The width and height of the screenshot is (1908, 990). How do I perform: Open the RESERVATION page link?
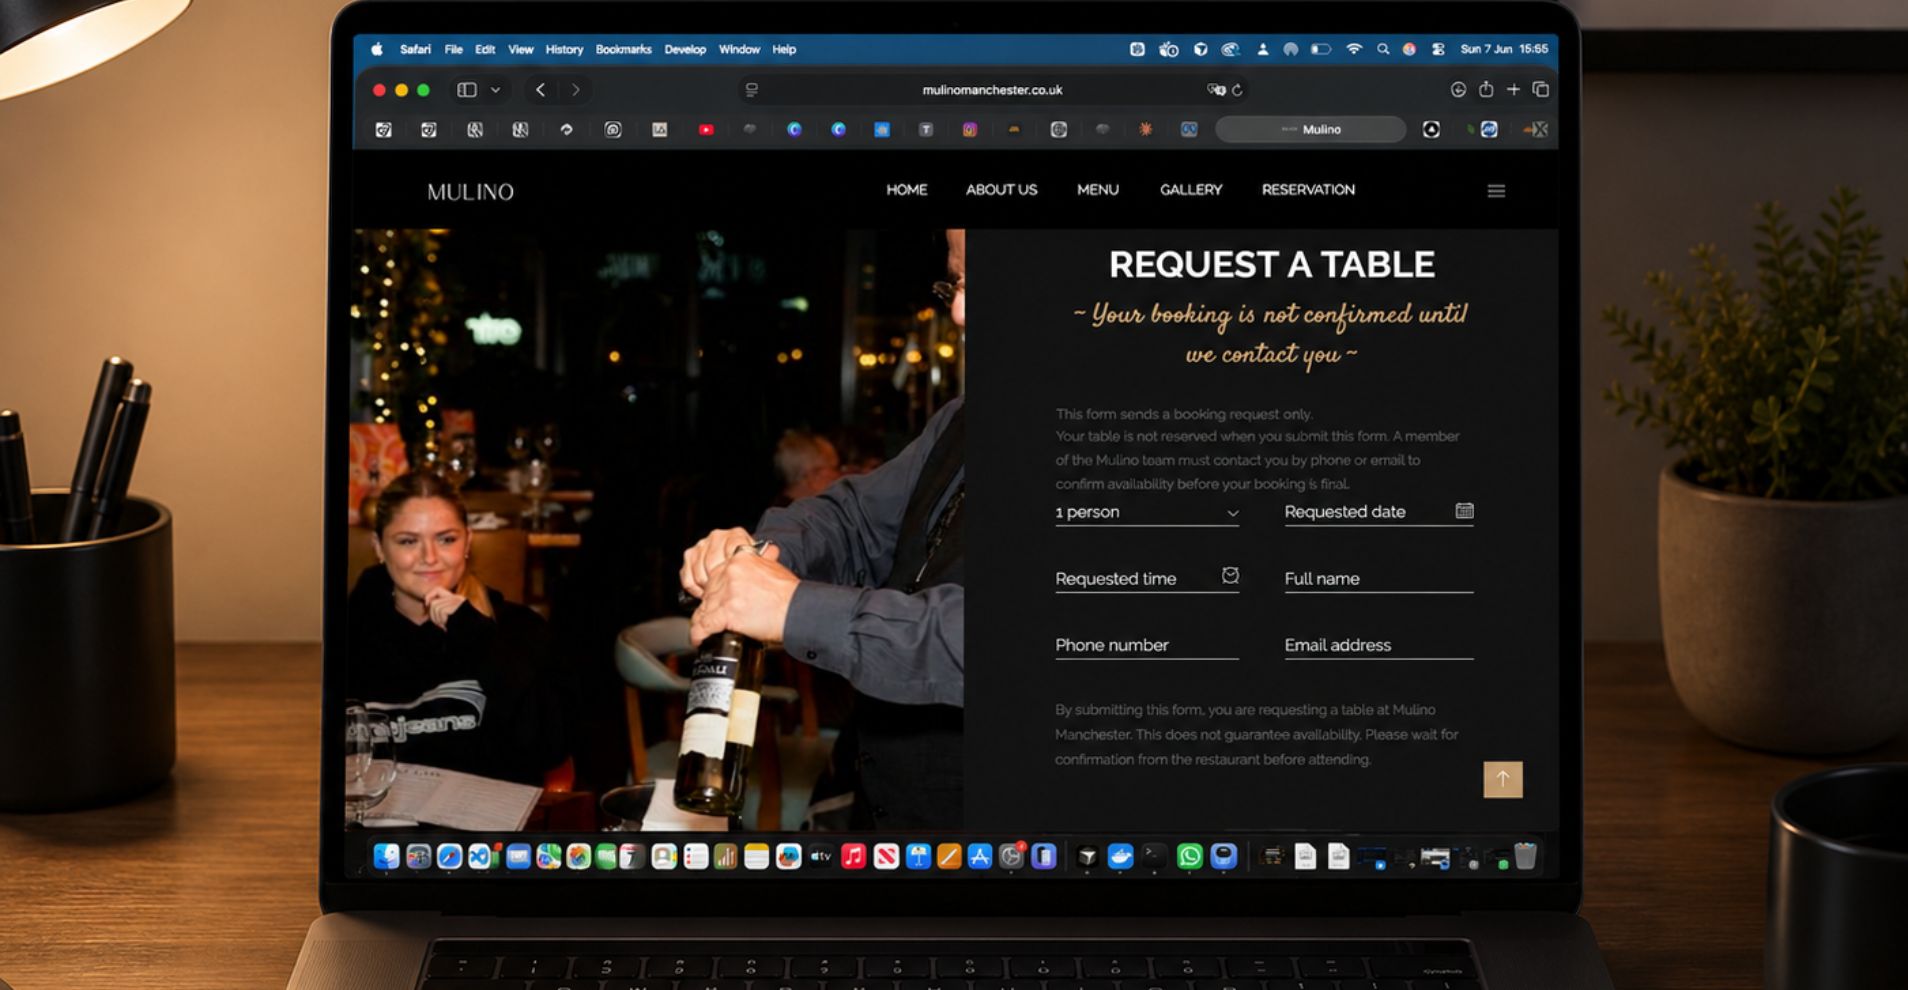point(1308,190)
